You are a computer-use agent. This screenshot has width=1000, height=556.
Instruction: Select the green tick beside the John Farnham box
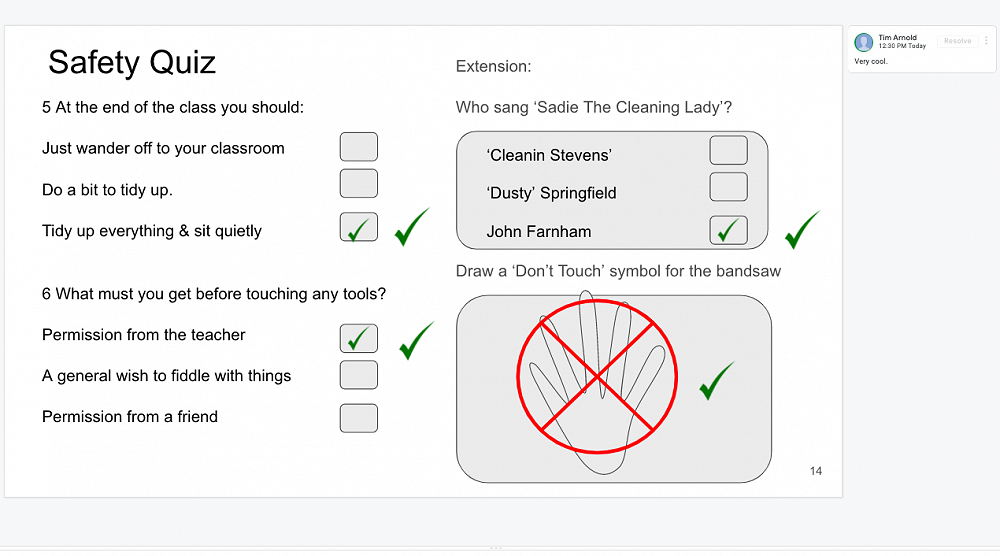coord(802,230)
